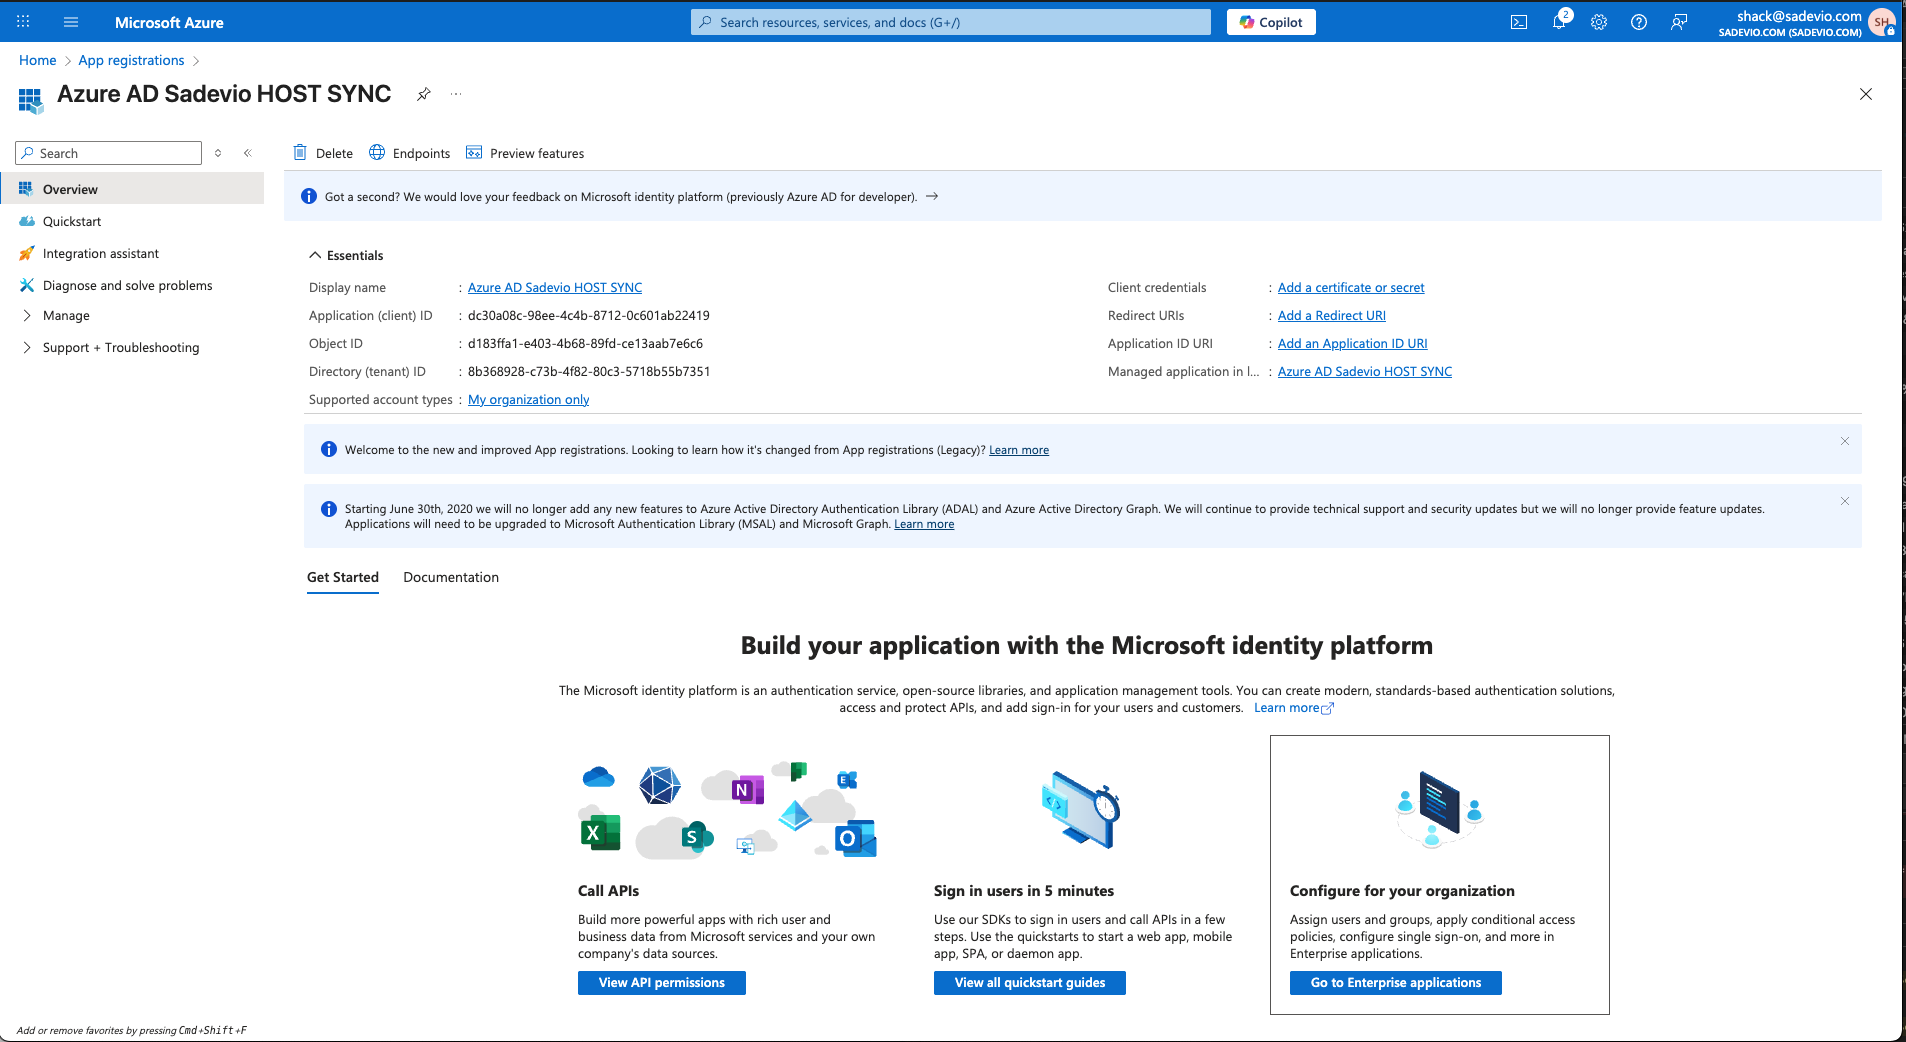
Task: Open Cloud Shell from the top bar
Action: point(1518,22)
